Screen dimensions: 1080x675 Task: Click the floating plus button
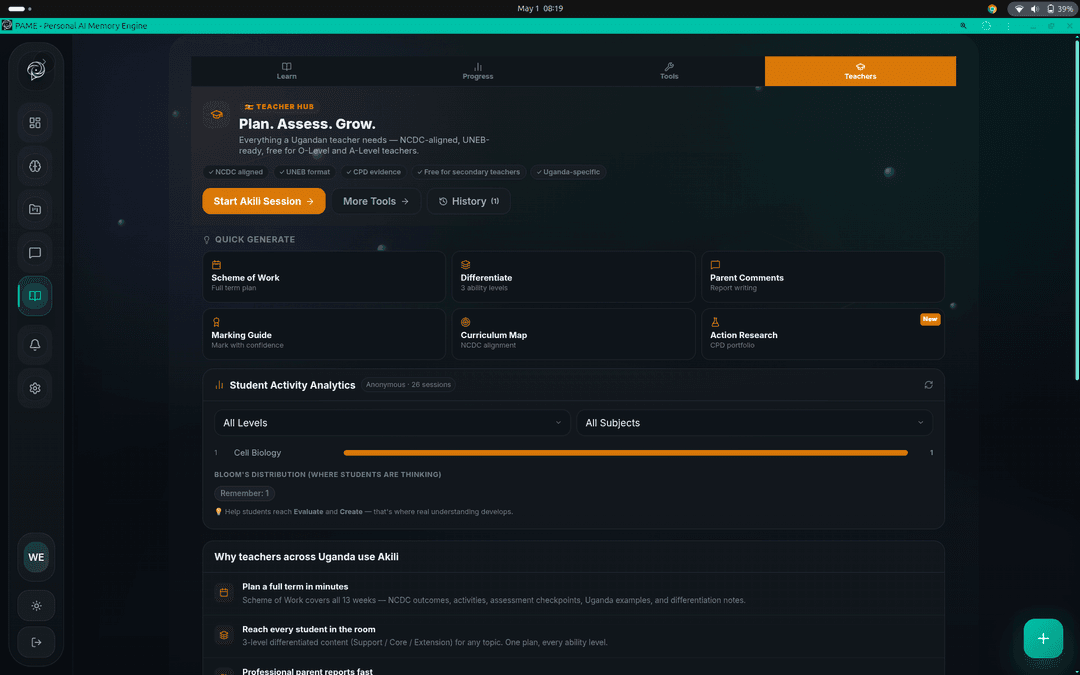coord(1043,638)
